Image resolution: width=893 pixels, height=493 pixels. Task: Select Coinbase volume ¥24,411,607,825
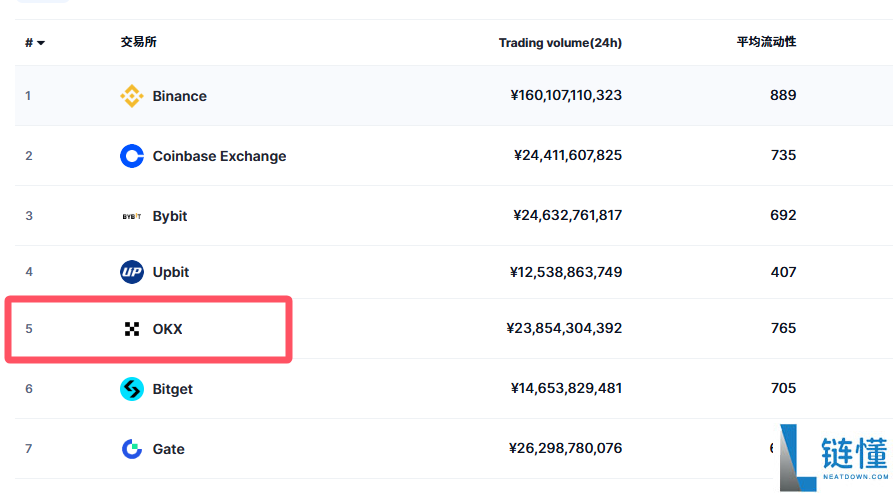568,155
